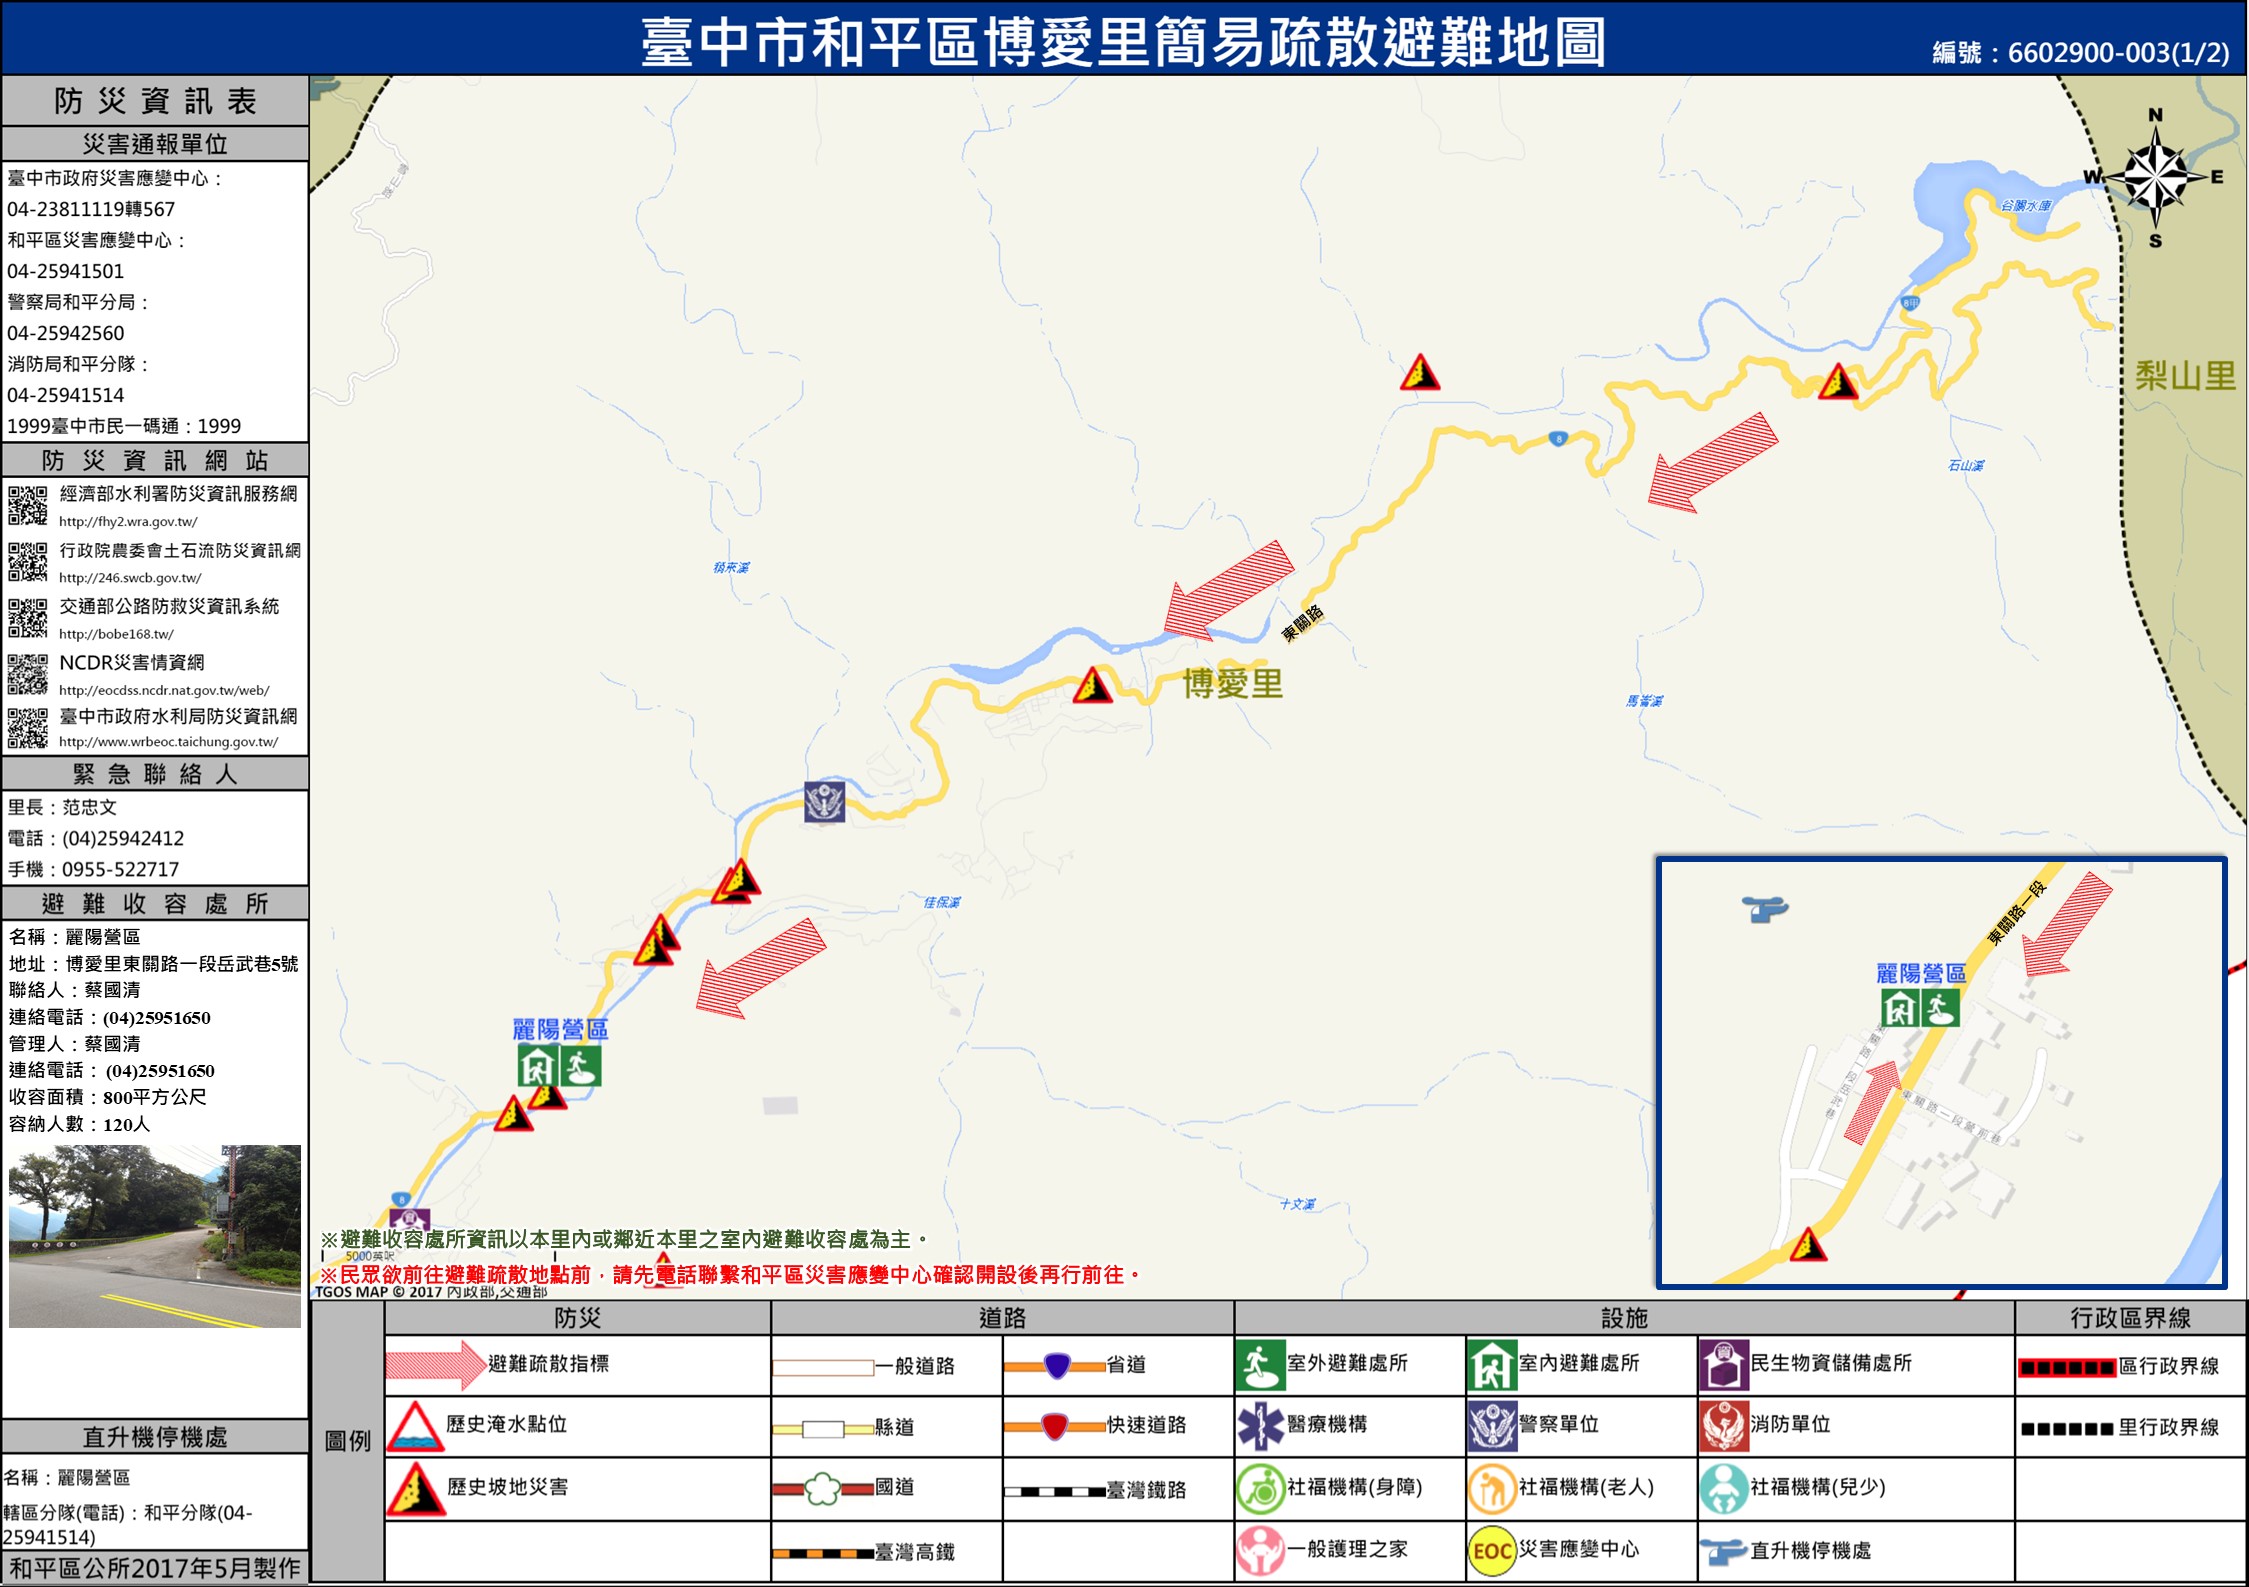Click the landslide warning icon near 博愛里 label
The width and height of the screenshot is (2249, 1587).
click(x=1092, y=687)
